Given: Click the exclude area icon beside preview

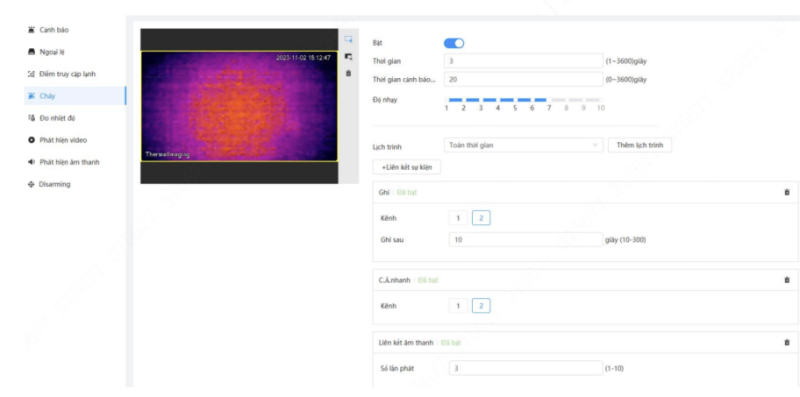Looking at the screenshot, I should pyautogui.click(x=348, y=57).
